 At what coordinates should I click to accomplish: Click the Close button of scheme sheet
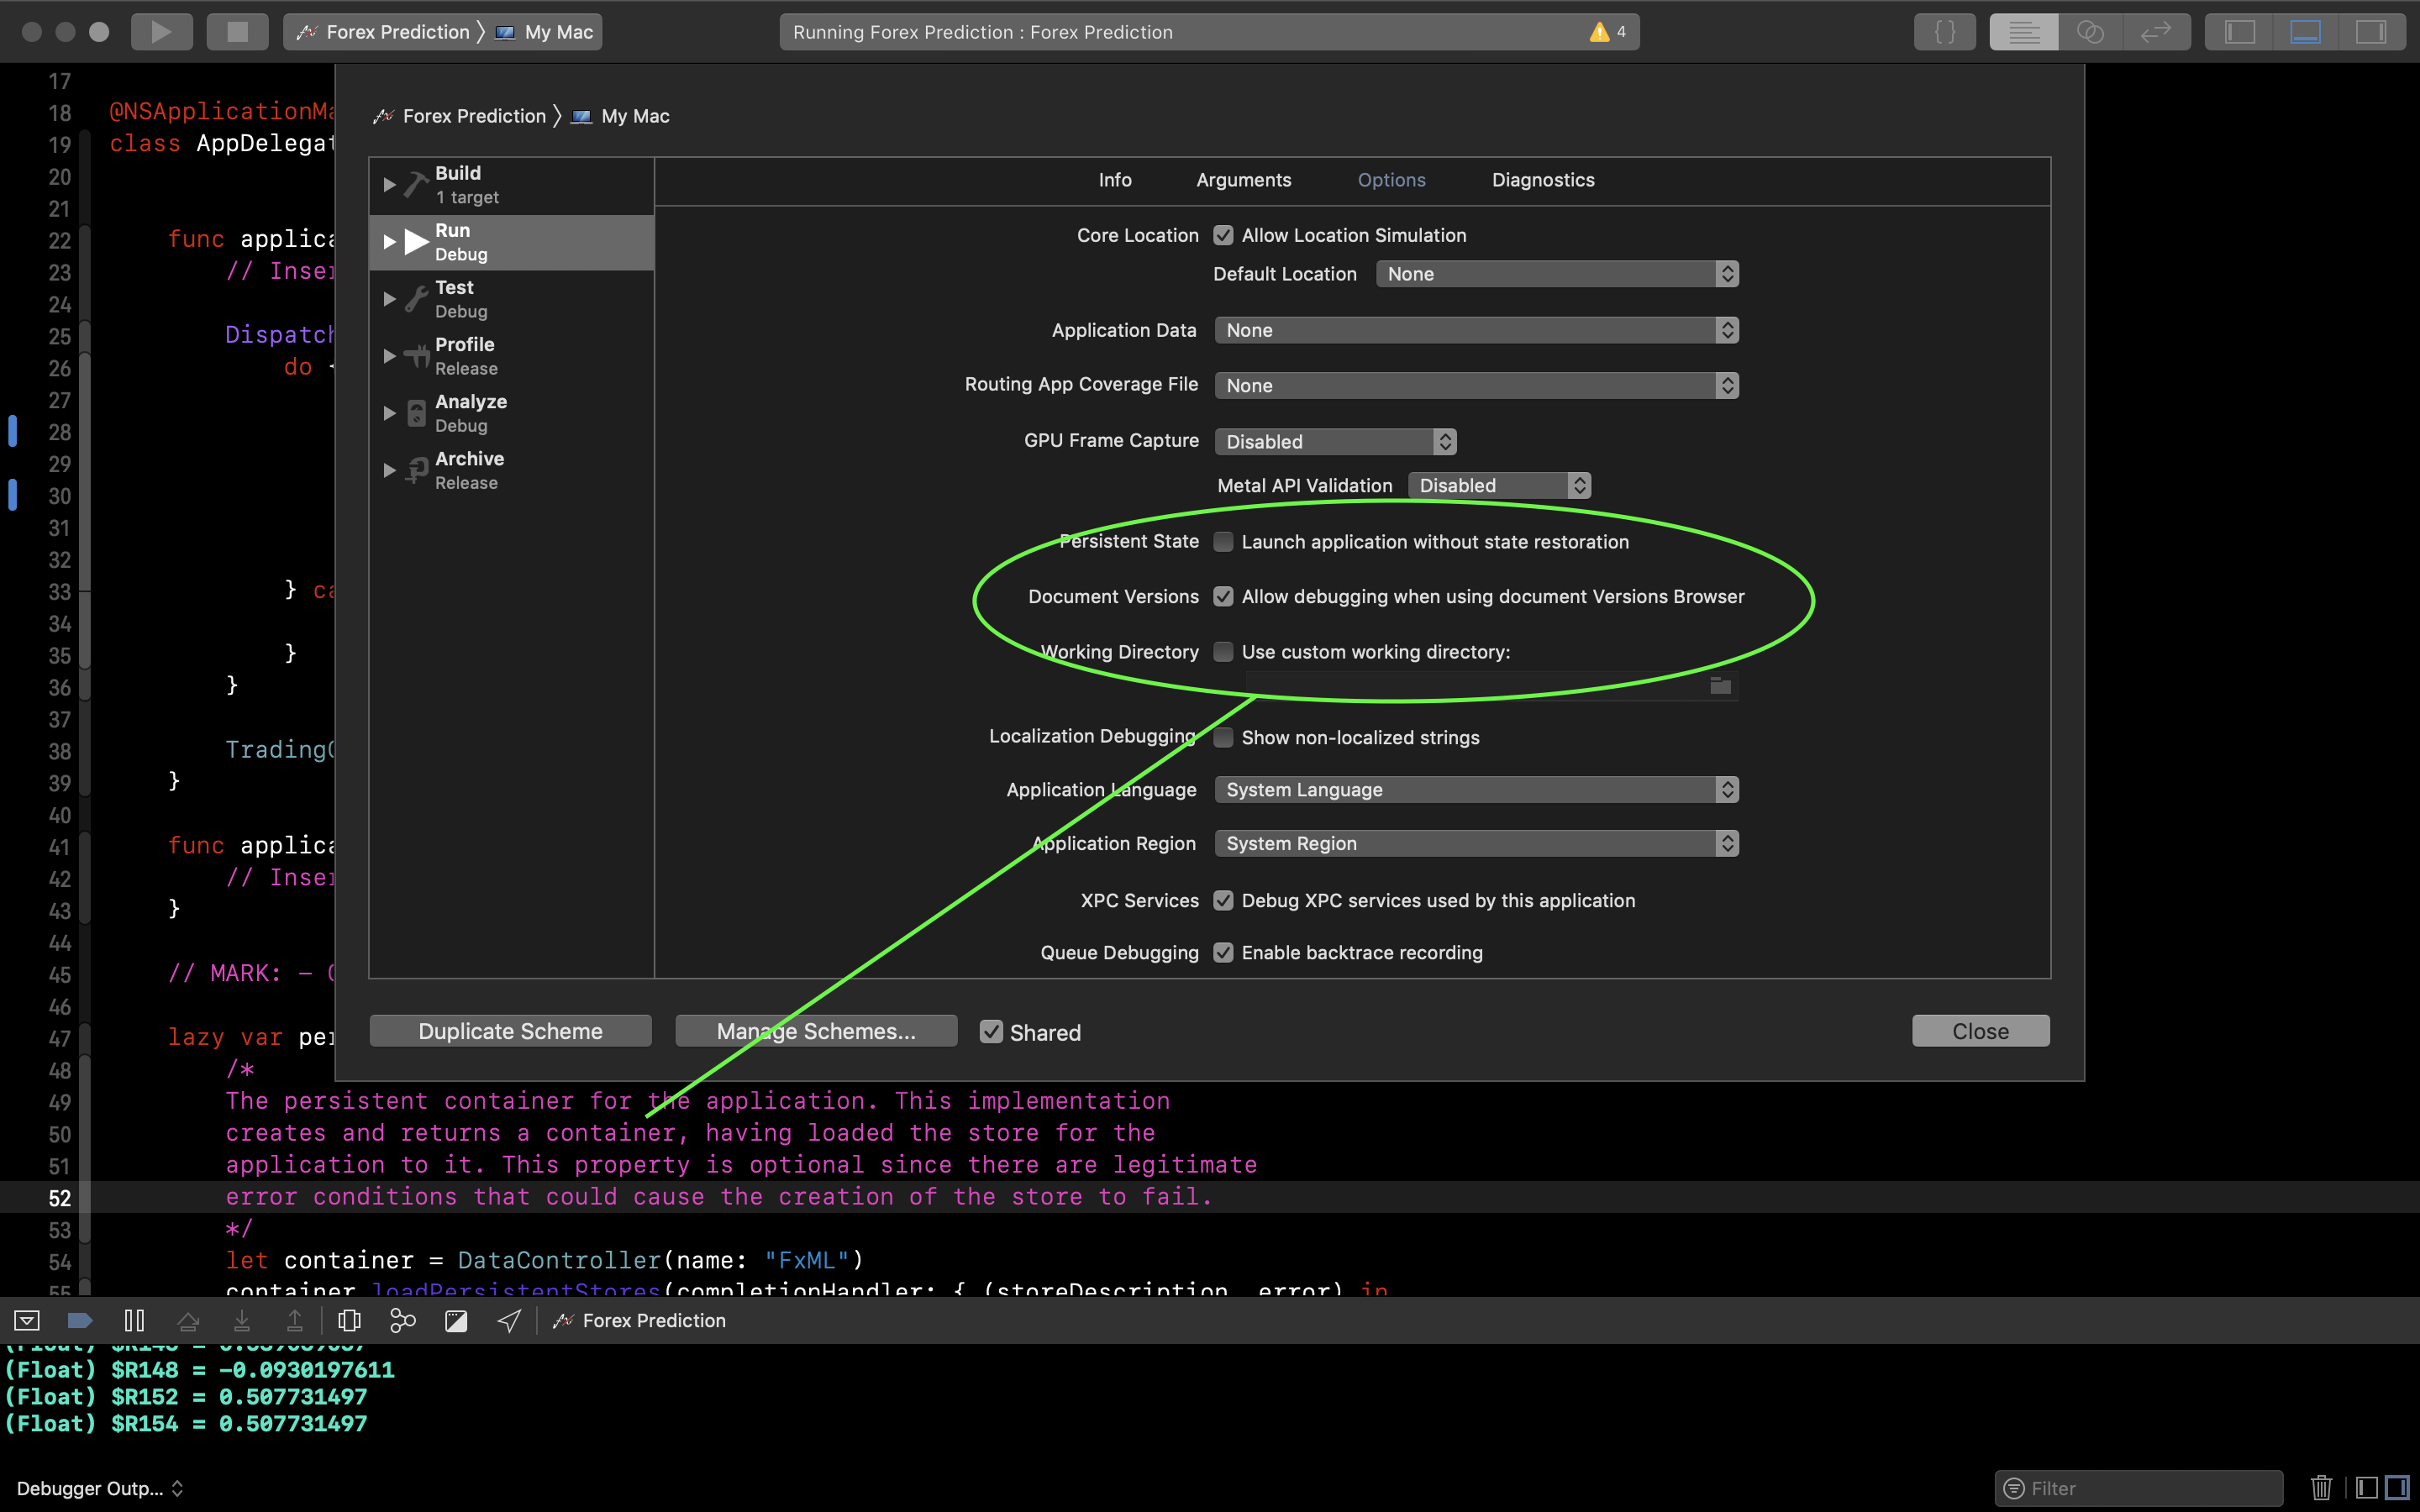point(1980,1031)
